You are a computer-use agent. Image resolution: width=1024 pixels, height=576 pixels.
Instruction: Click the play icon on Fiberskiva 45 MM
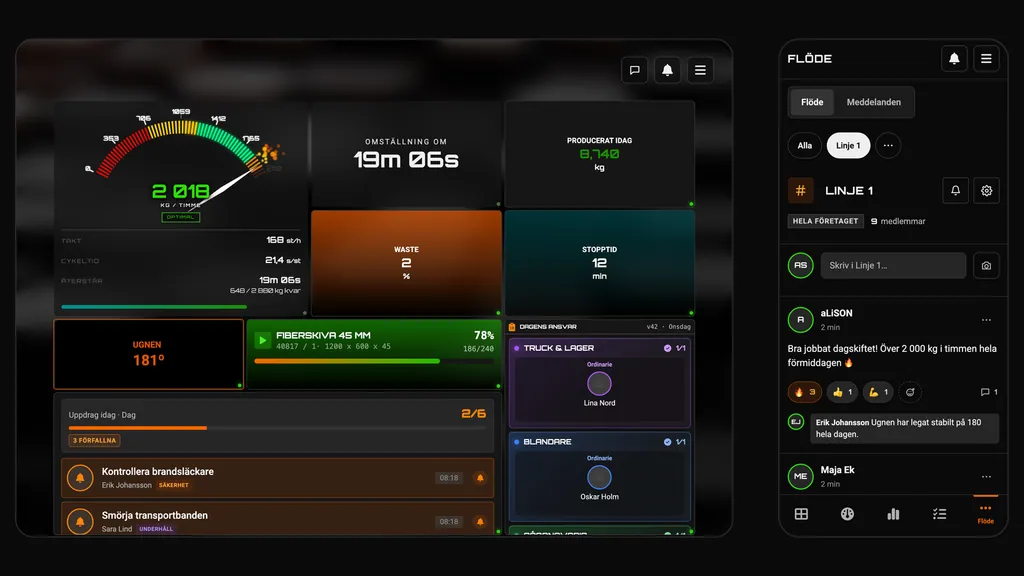(262, 340)
